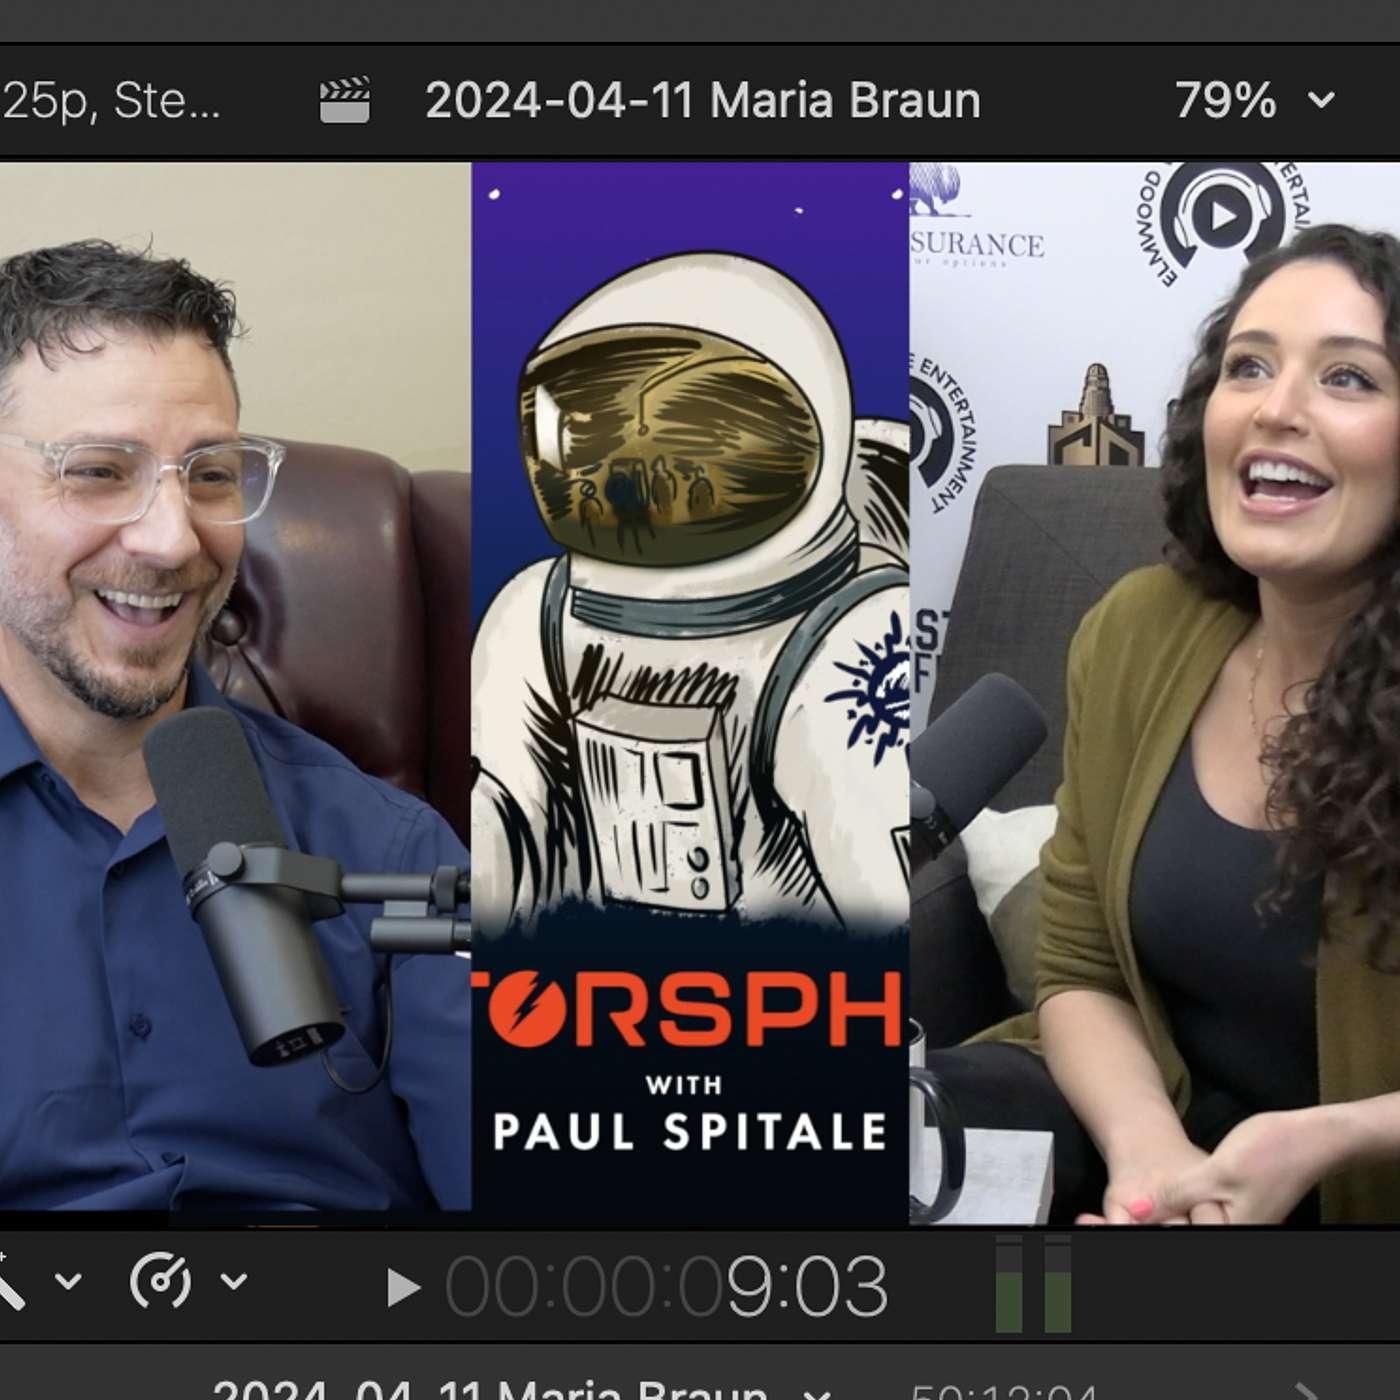Select the timeline project name at the bottom
1400x1400 pixels.
pos(490,1390)
